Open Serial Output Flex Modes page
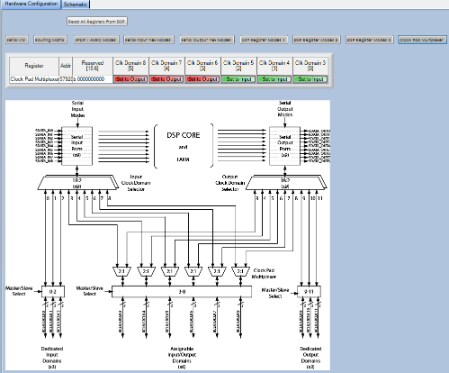 pos(207,40)
